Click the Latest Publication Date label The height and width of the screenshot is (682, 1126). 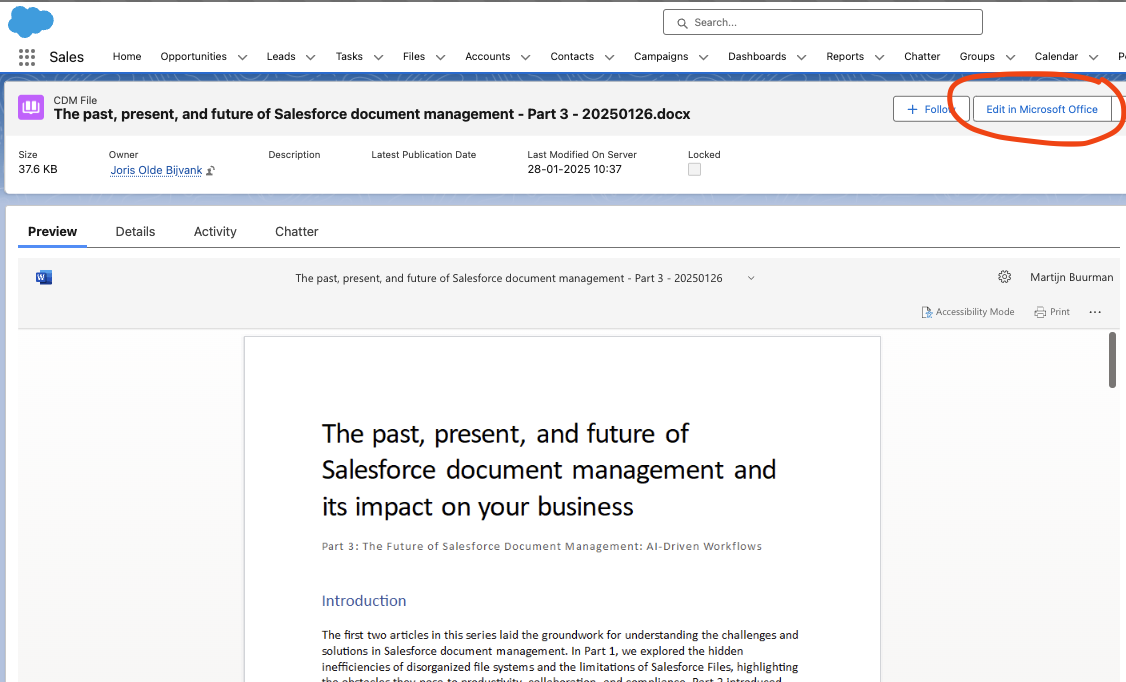[424, 154]
